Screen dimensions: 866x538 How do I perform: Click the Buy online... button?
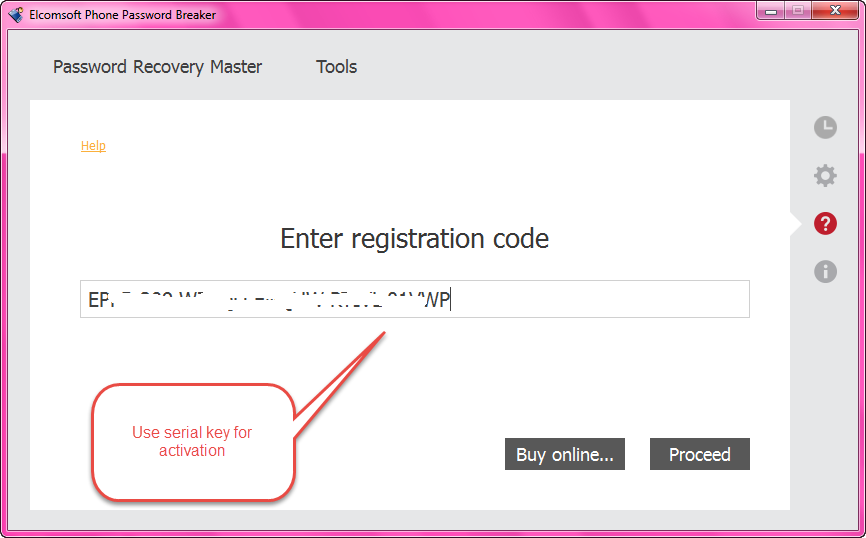(564, 454)
